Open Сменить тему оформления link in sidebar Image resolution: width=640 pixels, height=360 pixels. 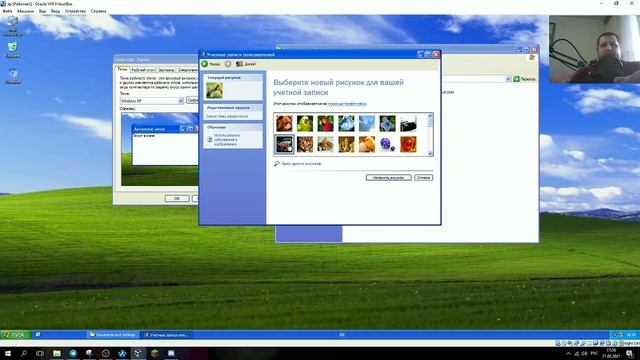pos(227,116)
